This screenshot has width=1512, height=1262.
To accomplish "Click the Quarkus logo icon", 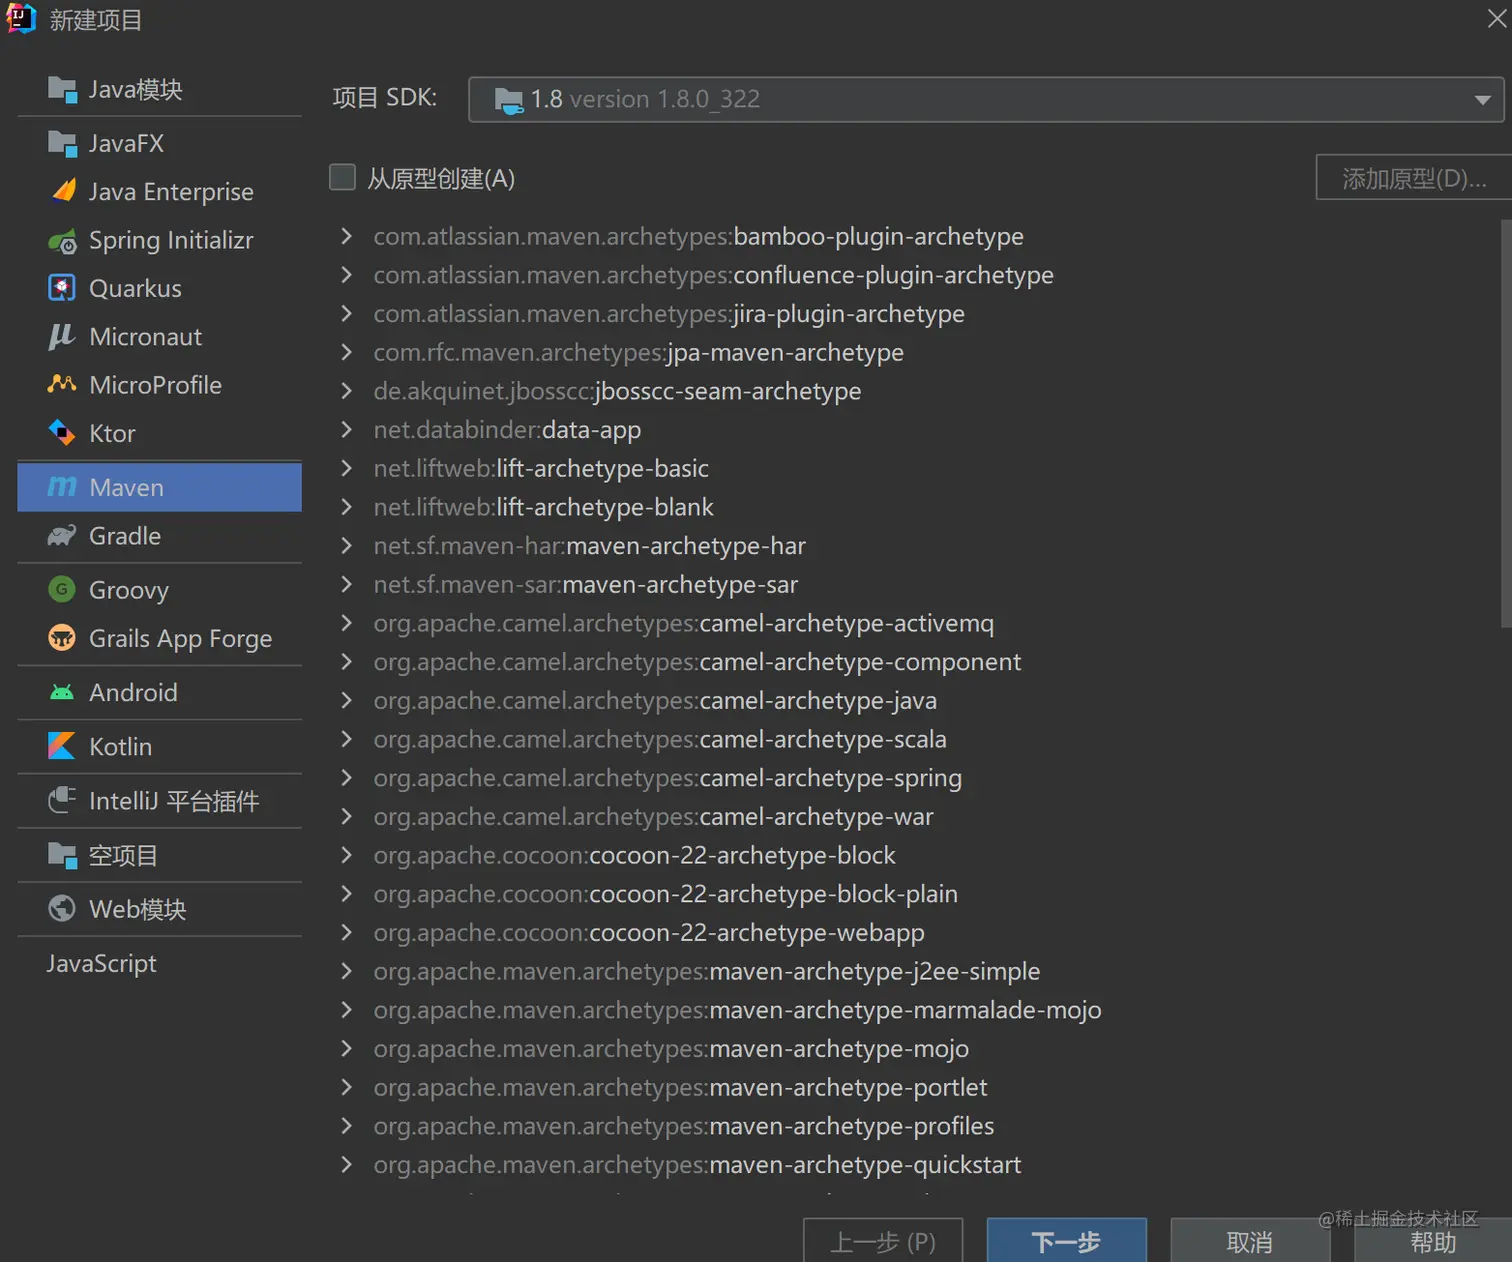I will click(62, 288).
